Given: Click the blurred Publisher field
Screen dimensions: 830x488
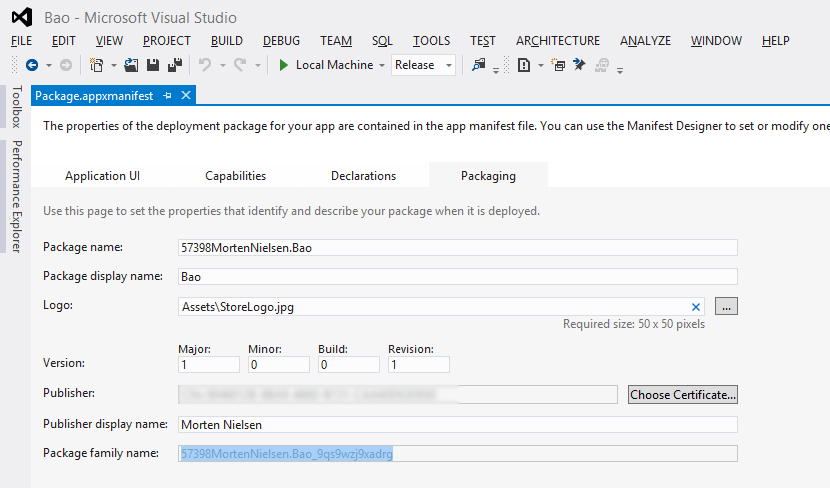Looking at the screenshot, I should [398, 394].
